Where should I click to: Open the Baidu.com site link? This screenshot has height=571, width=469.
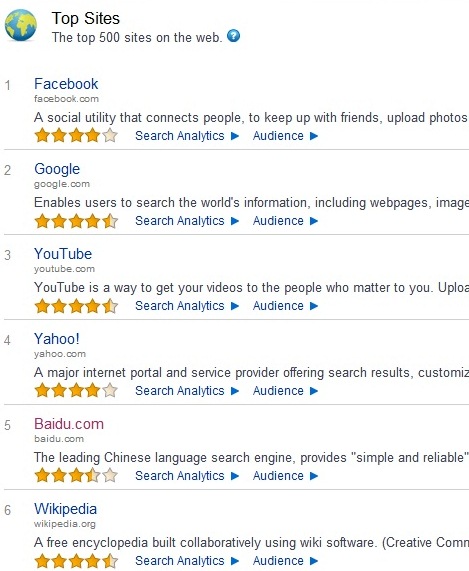tap(69, 424)
